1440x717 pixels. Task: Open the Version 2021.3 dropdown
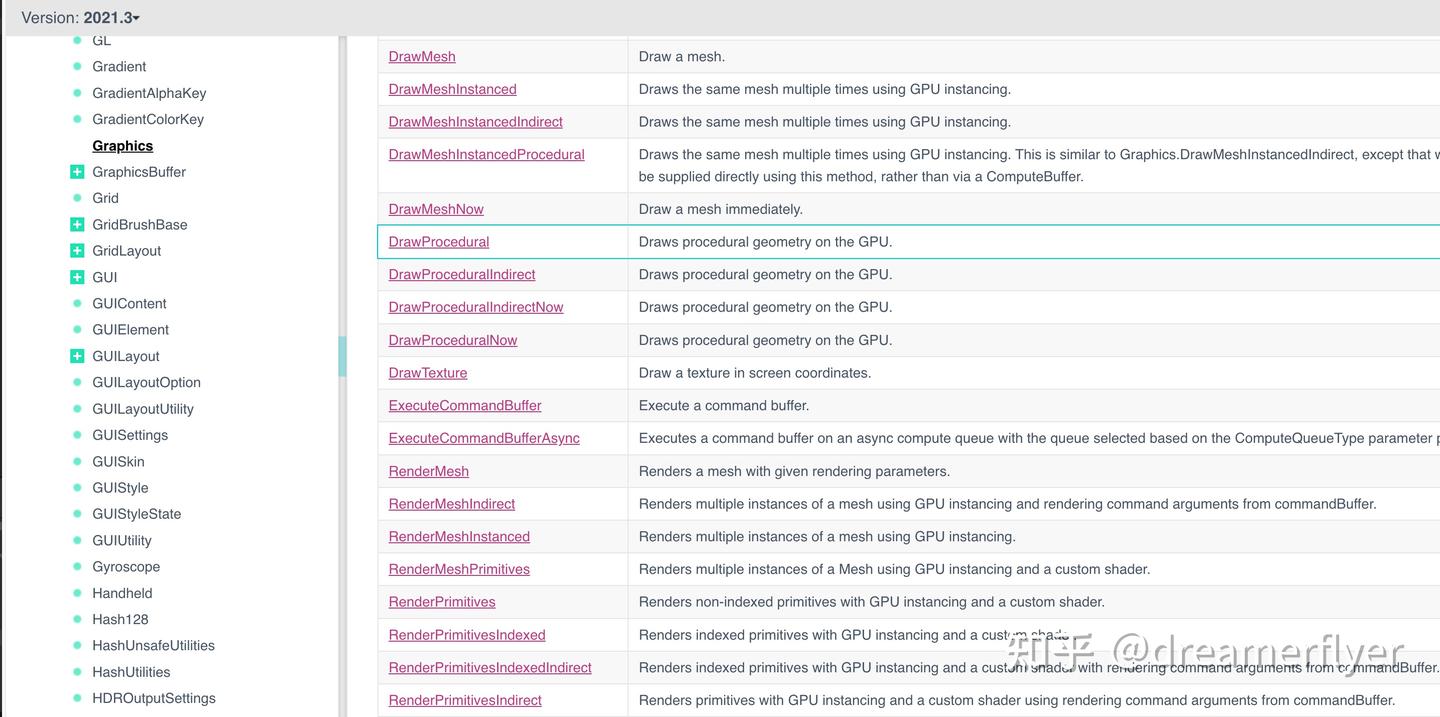(81, 18)
